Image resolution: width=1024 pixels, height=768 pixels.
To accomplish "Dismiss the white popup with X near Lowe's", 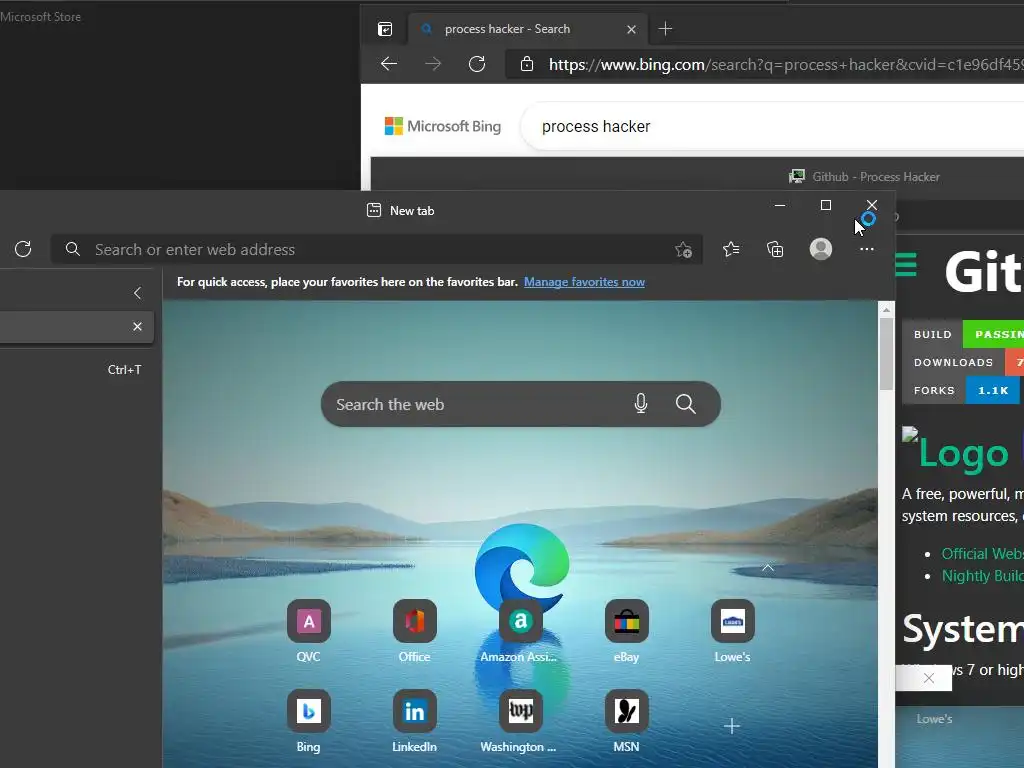I will (928, 678).
